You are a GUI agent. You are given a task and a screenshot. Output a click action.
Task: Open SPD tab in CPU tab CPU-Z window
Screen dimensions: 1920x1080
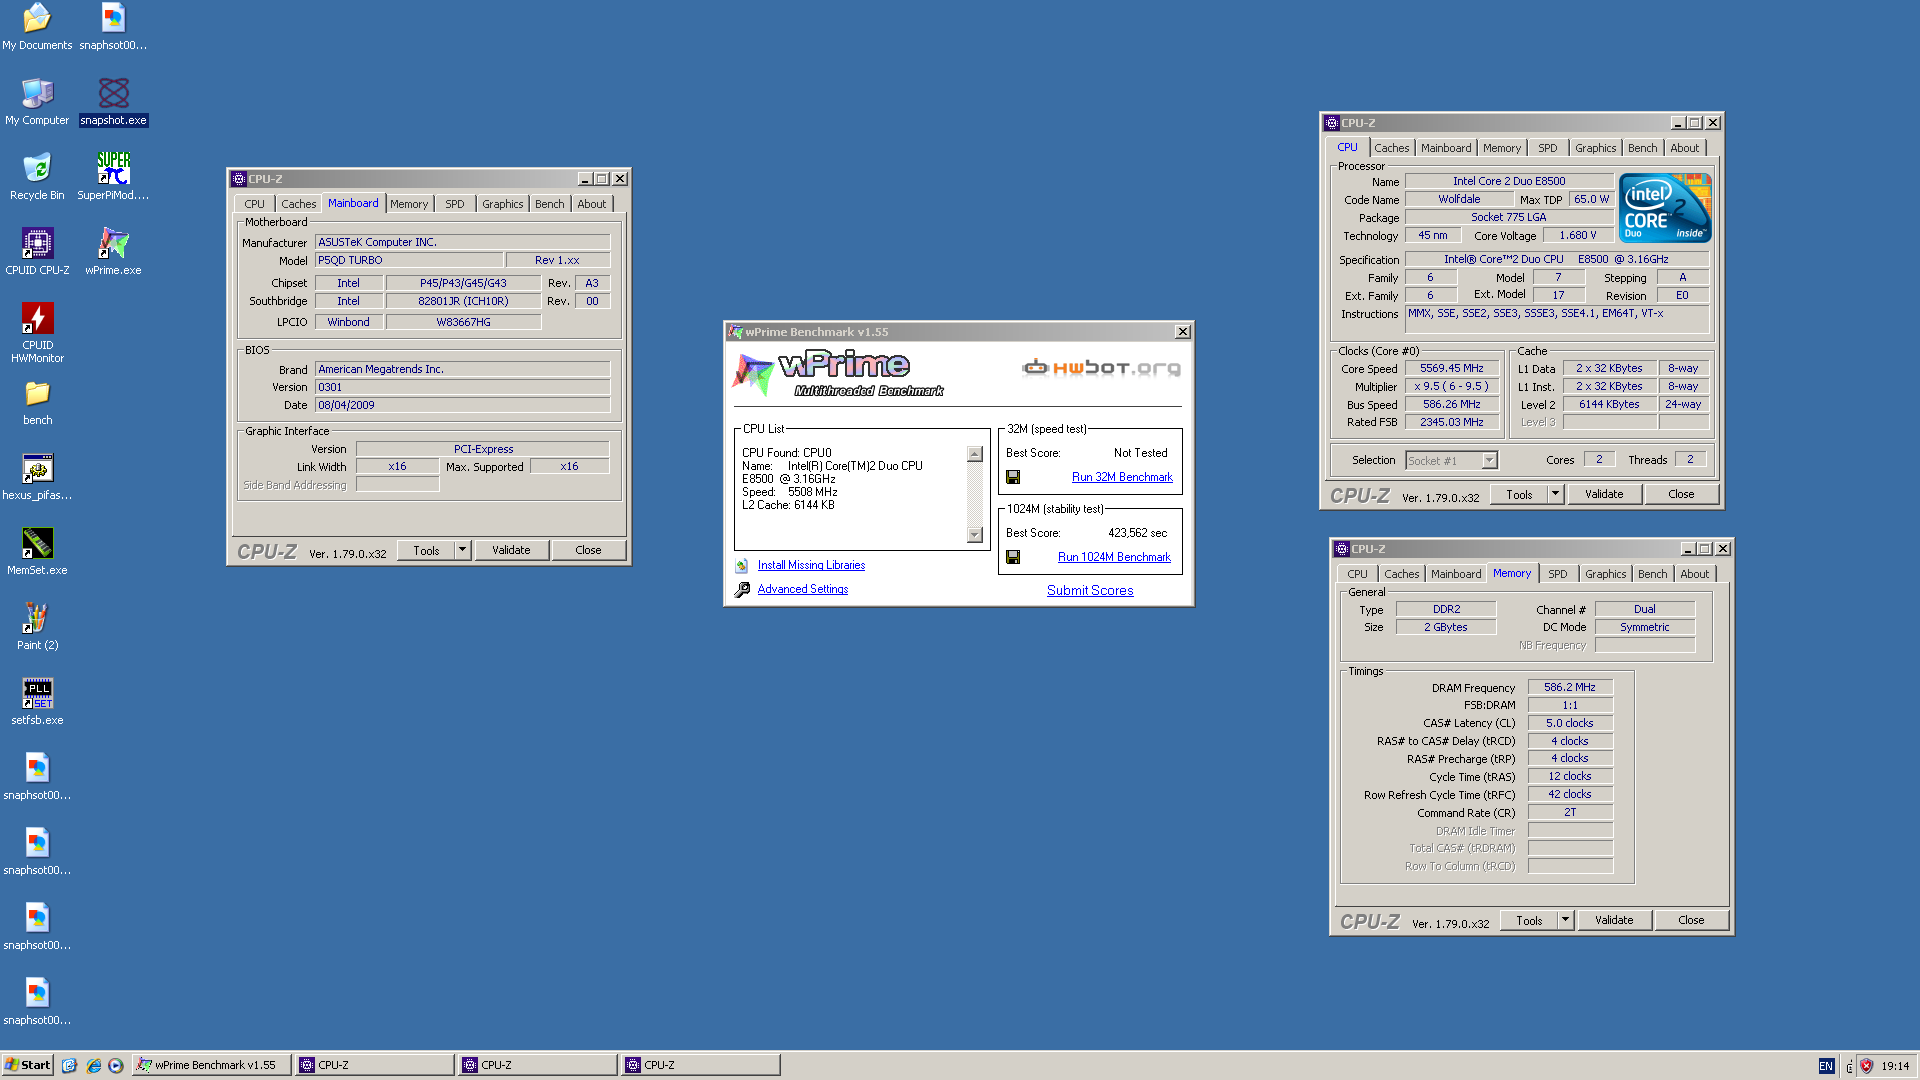(x=1548, y=148)
